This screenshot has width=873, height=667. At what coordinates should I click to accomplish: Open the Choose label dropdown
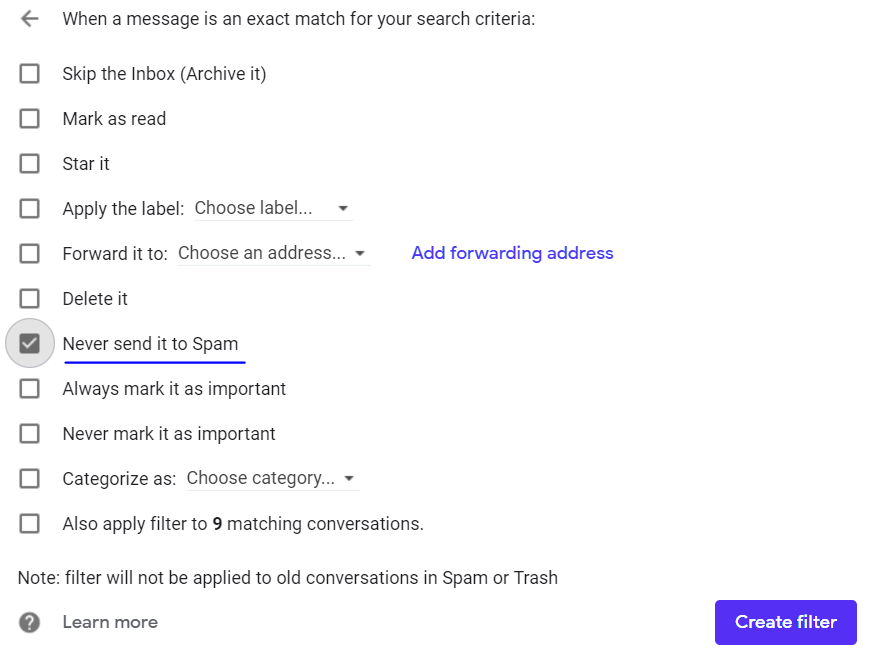pyautogui.click(x=272, y=209)
